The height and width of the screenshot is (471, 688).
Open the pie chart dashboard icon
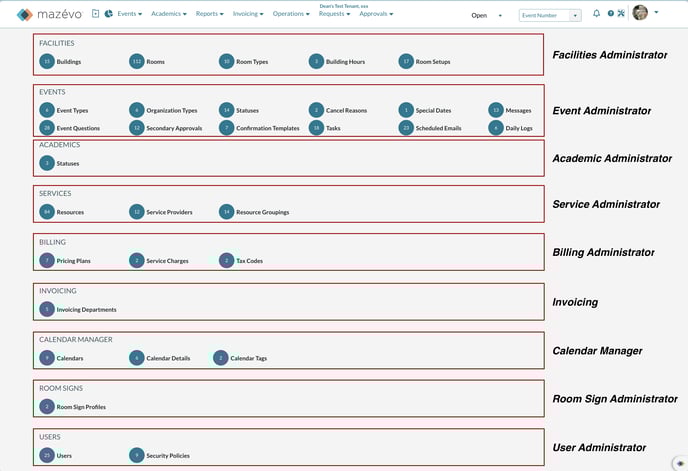pos(108,14)
